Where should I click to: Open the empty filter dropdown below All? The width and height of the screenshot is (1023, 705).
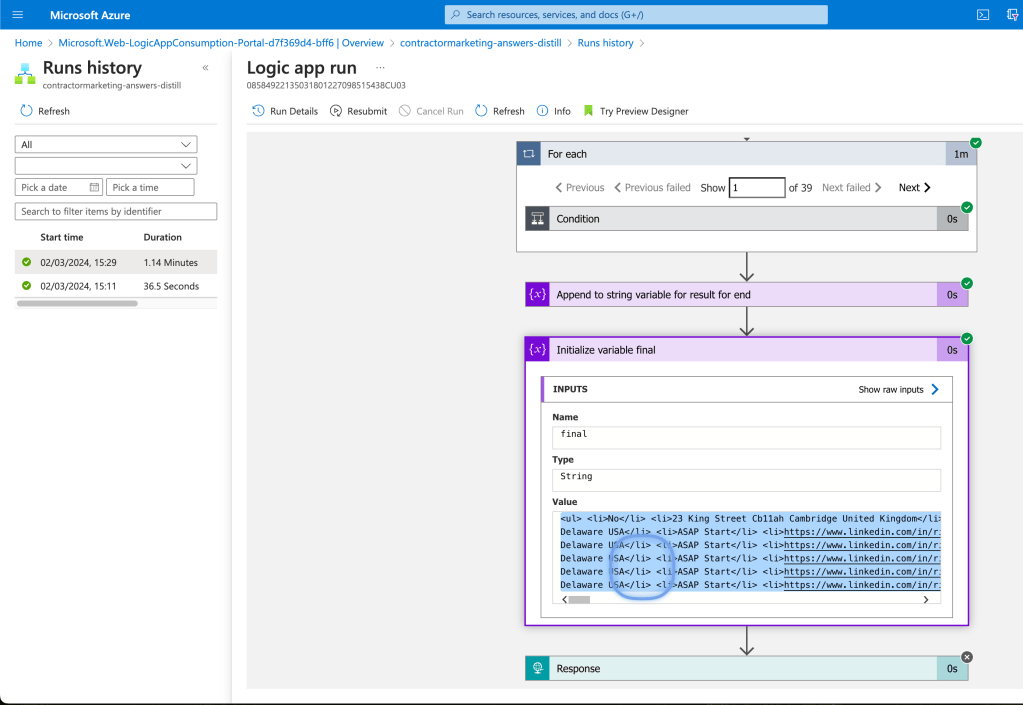[106, 166]
